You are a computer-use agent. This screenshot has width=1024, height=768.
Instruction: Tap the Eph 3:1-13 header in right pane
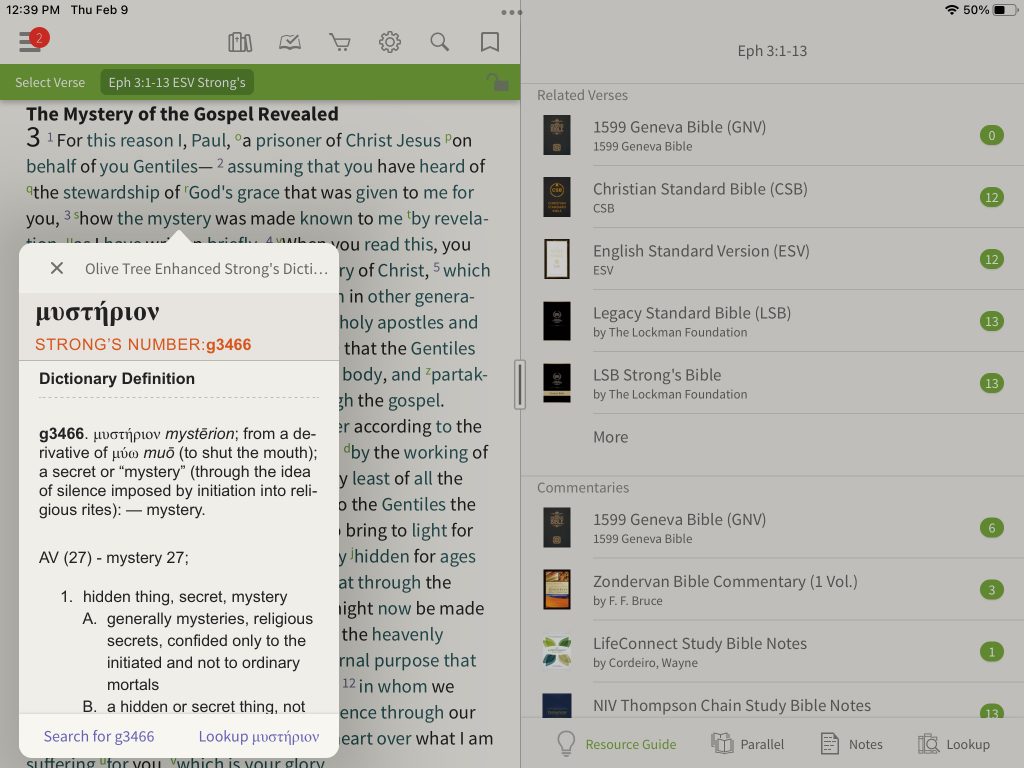(x=772, y=51)
